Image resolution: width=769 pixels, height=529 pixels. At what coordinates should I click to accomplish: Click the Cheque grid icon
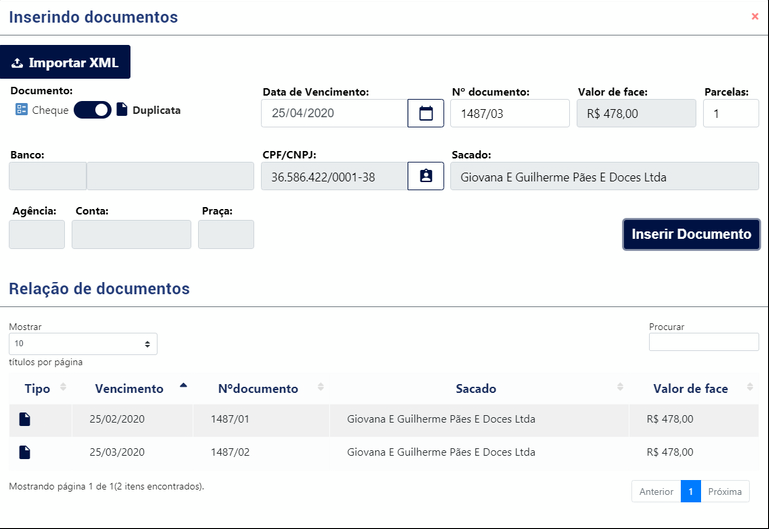[x=22, y=109]
